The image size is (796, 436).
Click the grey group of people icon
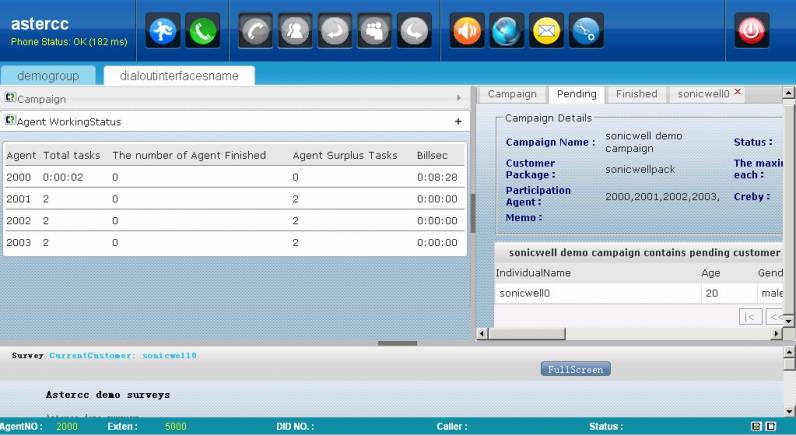[x=374, y=31]
